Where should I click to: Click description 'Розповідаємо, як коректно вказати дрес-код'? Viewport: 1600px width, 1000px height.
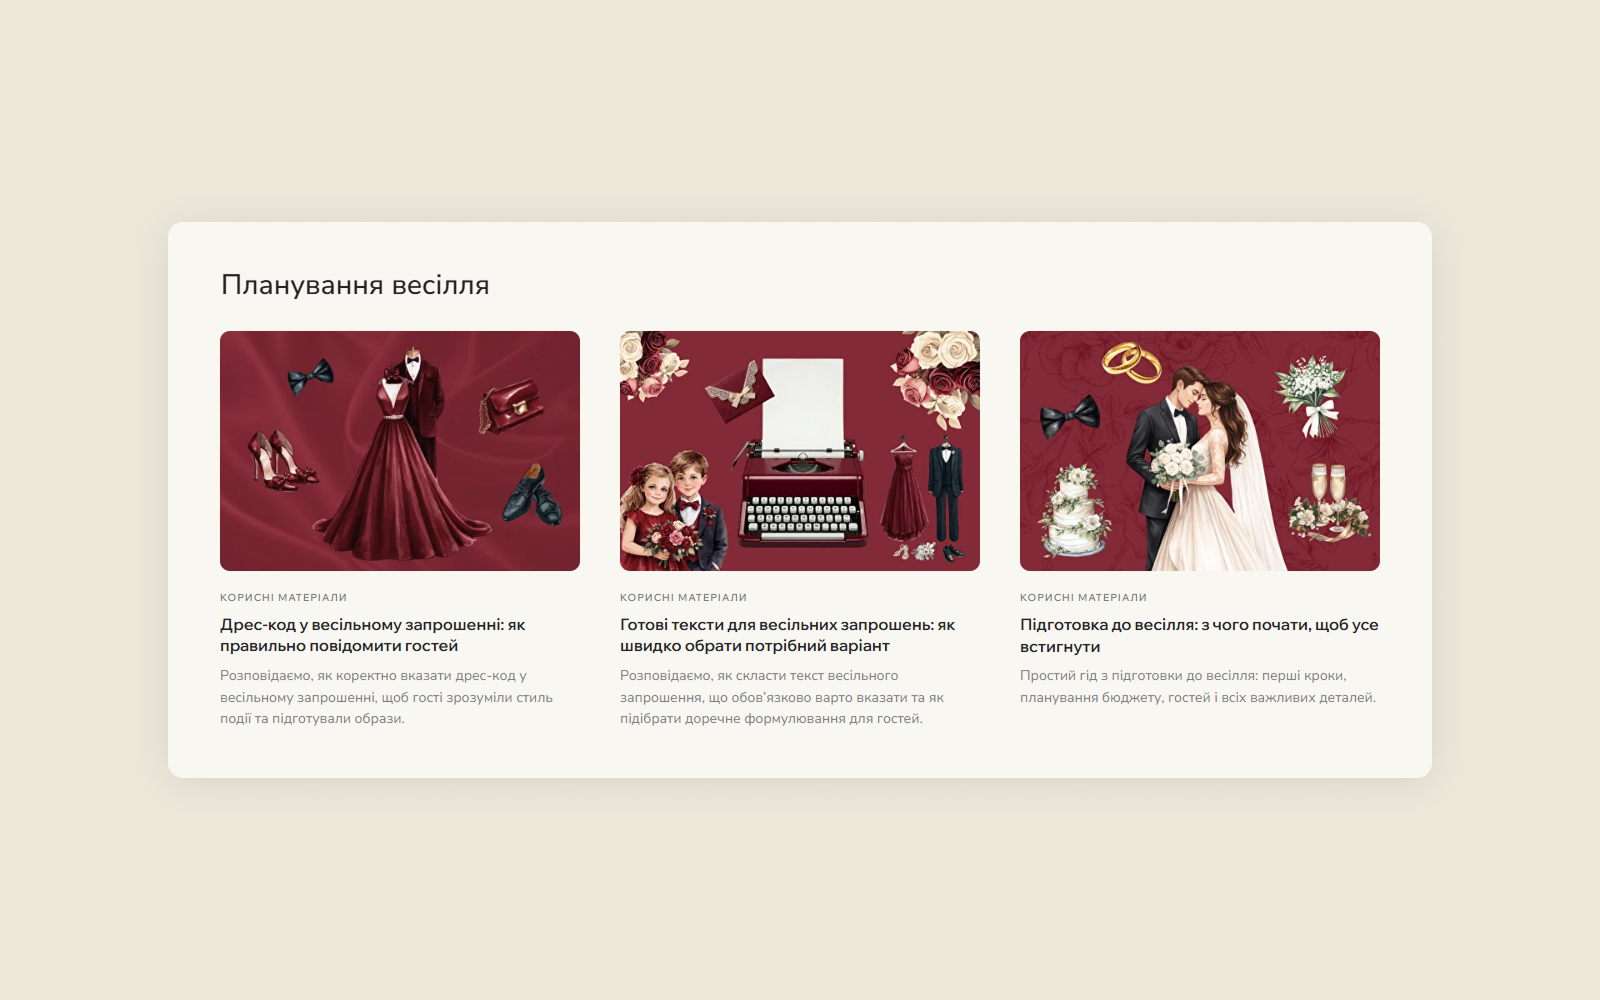387,697
